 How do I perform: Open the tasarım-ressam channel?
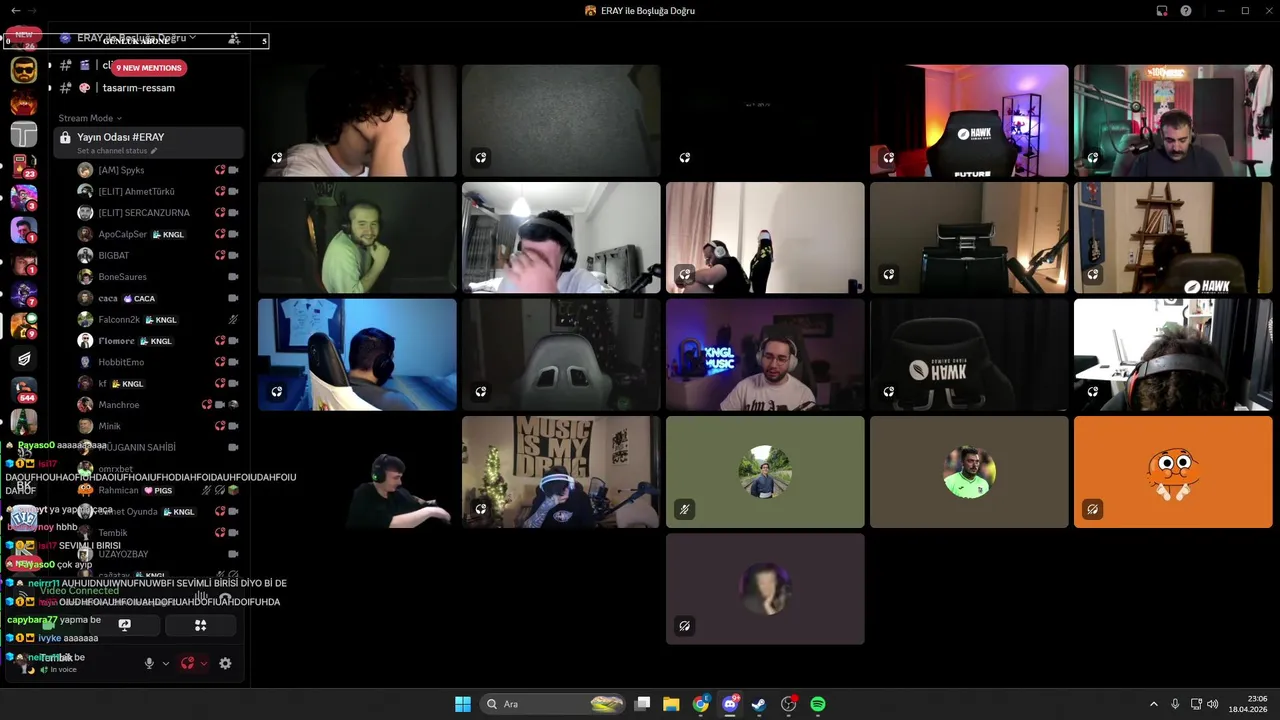click(x=139, y=88)
